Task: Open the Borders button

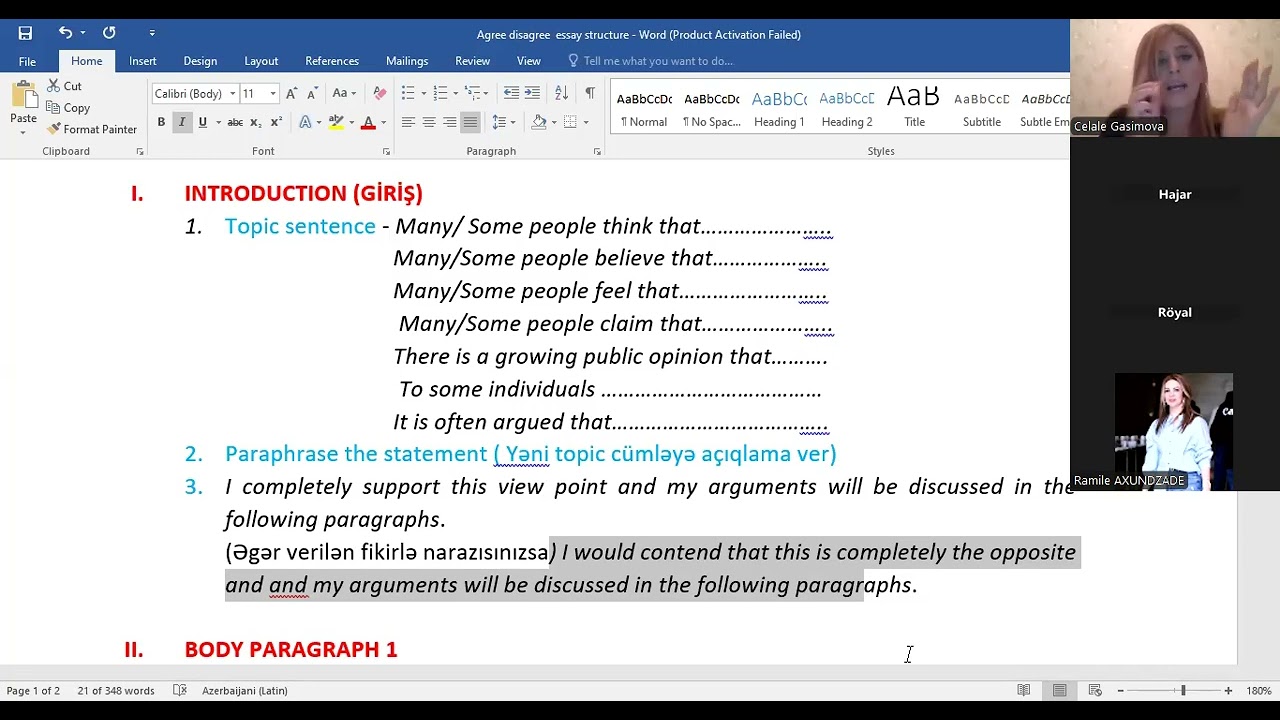Action: pos(570,122)
